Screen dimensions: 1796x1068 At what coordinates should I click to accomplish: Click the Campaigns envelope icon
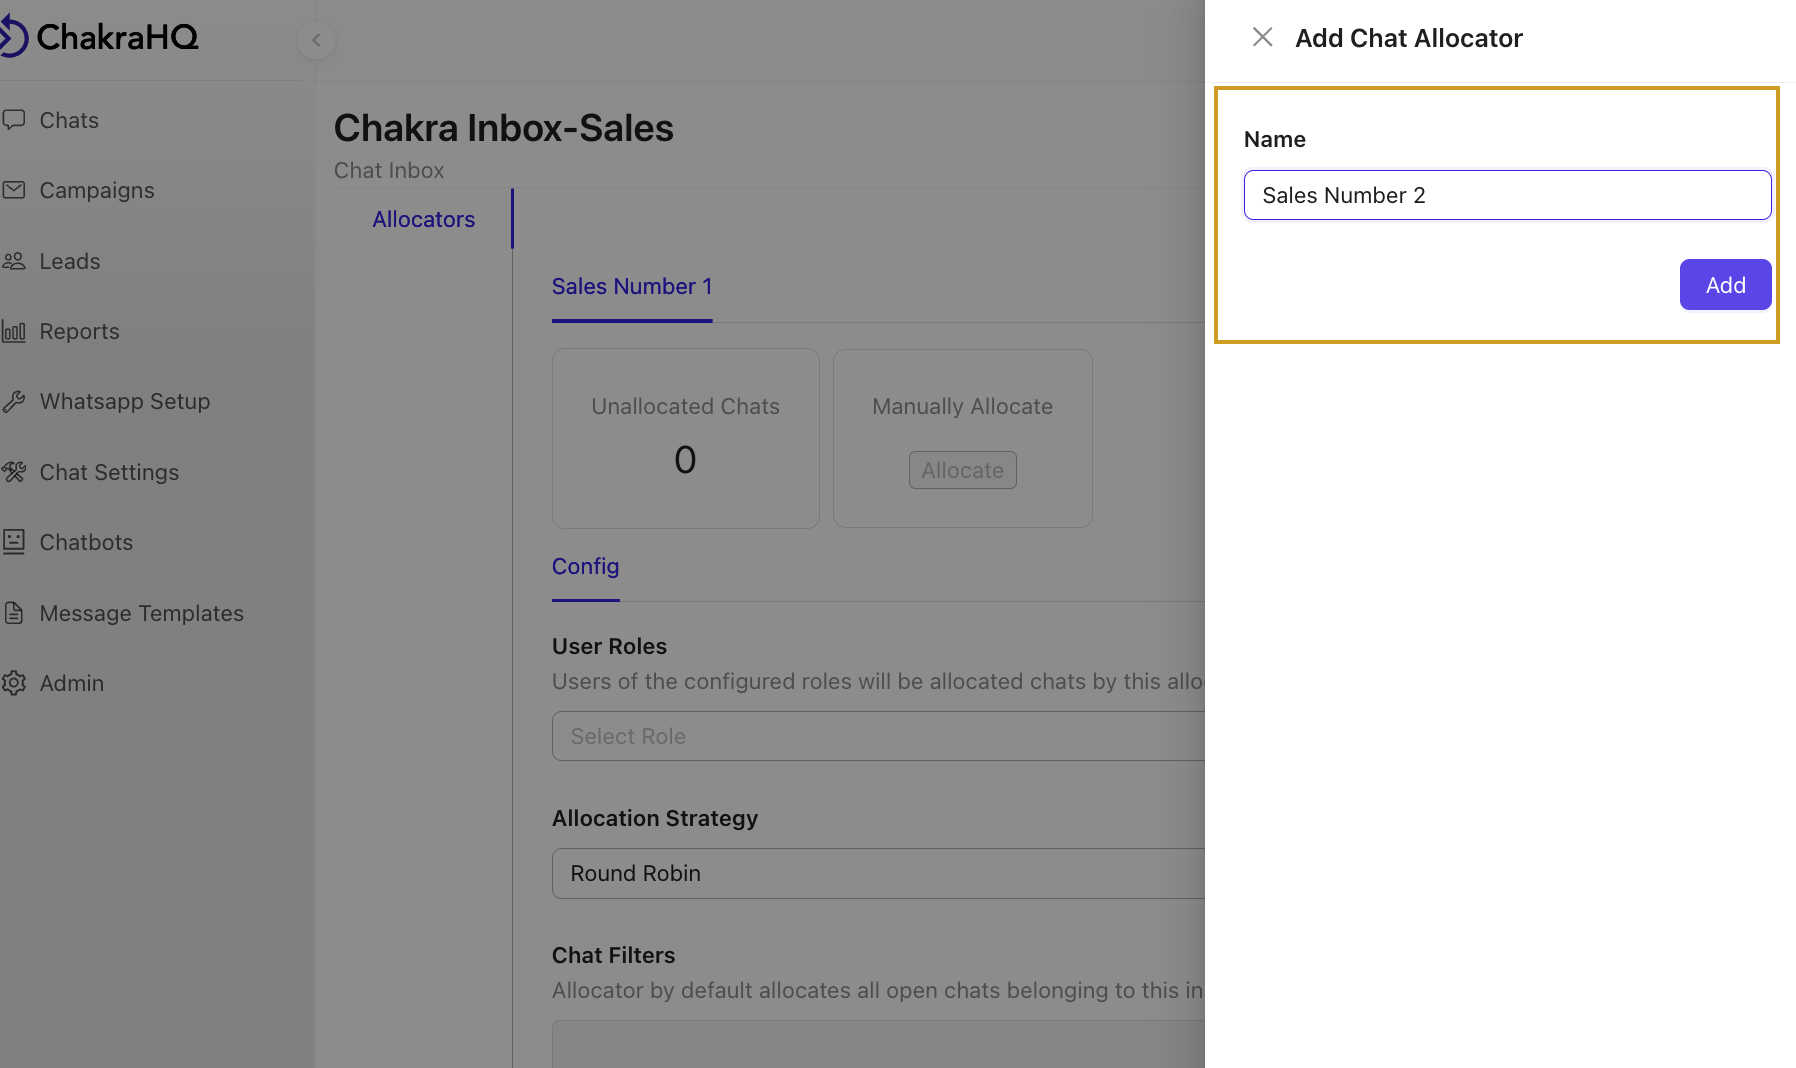coord(14,190)
